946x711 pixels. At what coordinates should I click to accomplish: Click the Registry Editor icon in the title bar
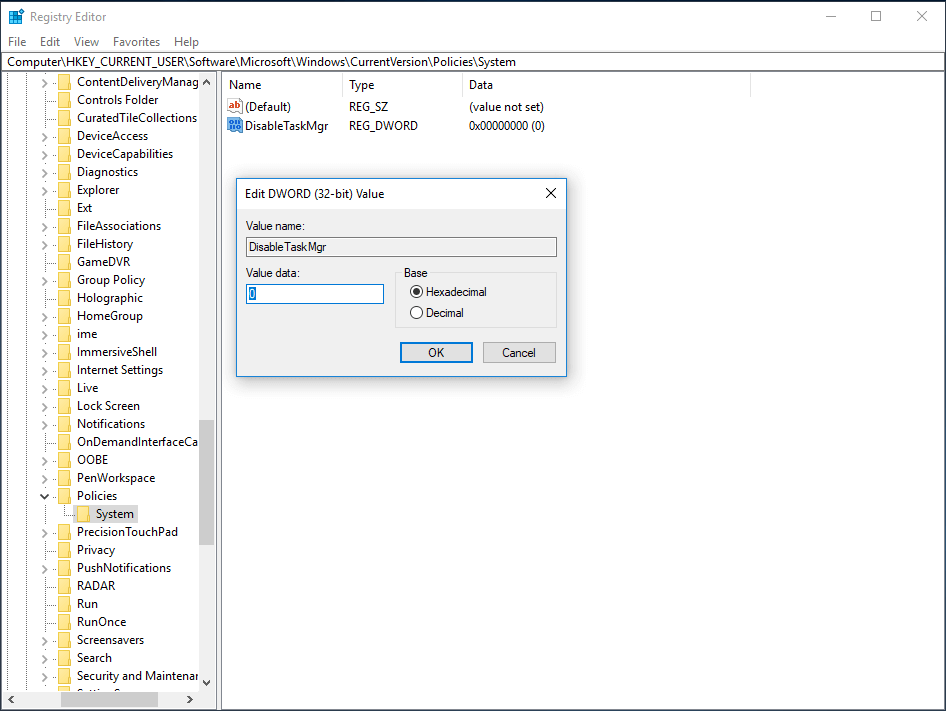(15, 16)
